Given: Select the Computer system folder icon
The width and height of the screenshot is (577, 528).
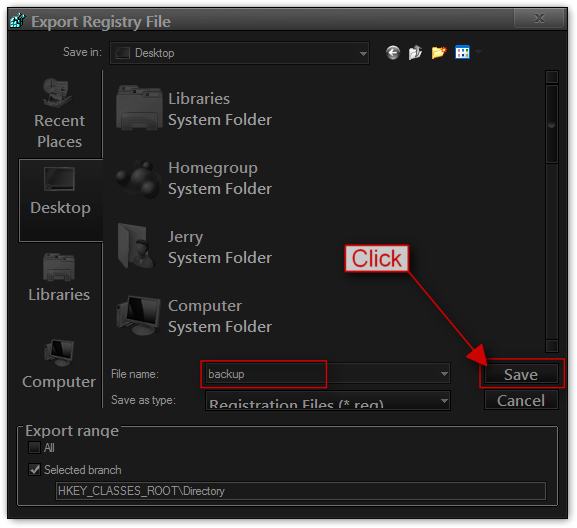Looking at the screenshot, I should point(138,316).
